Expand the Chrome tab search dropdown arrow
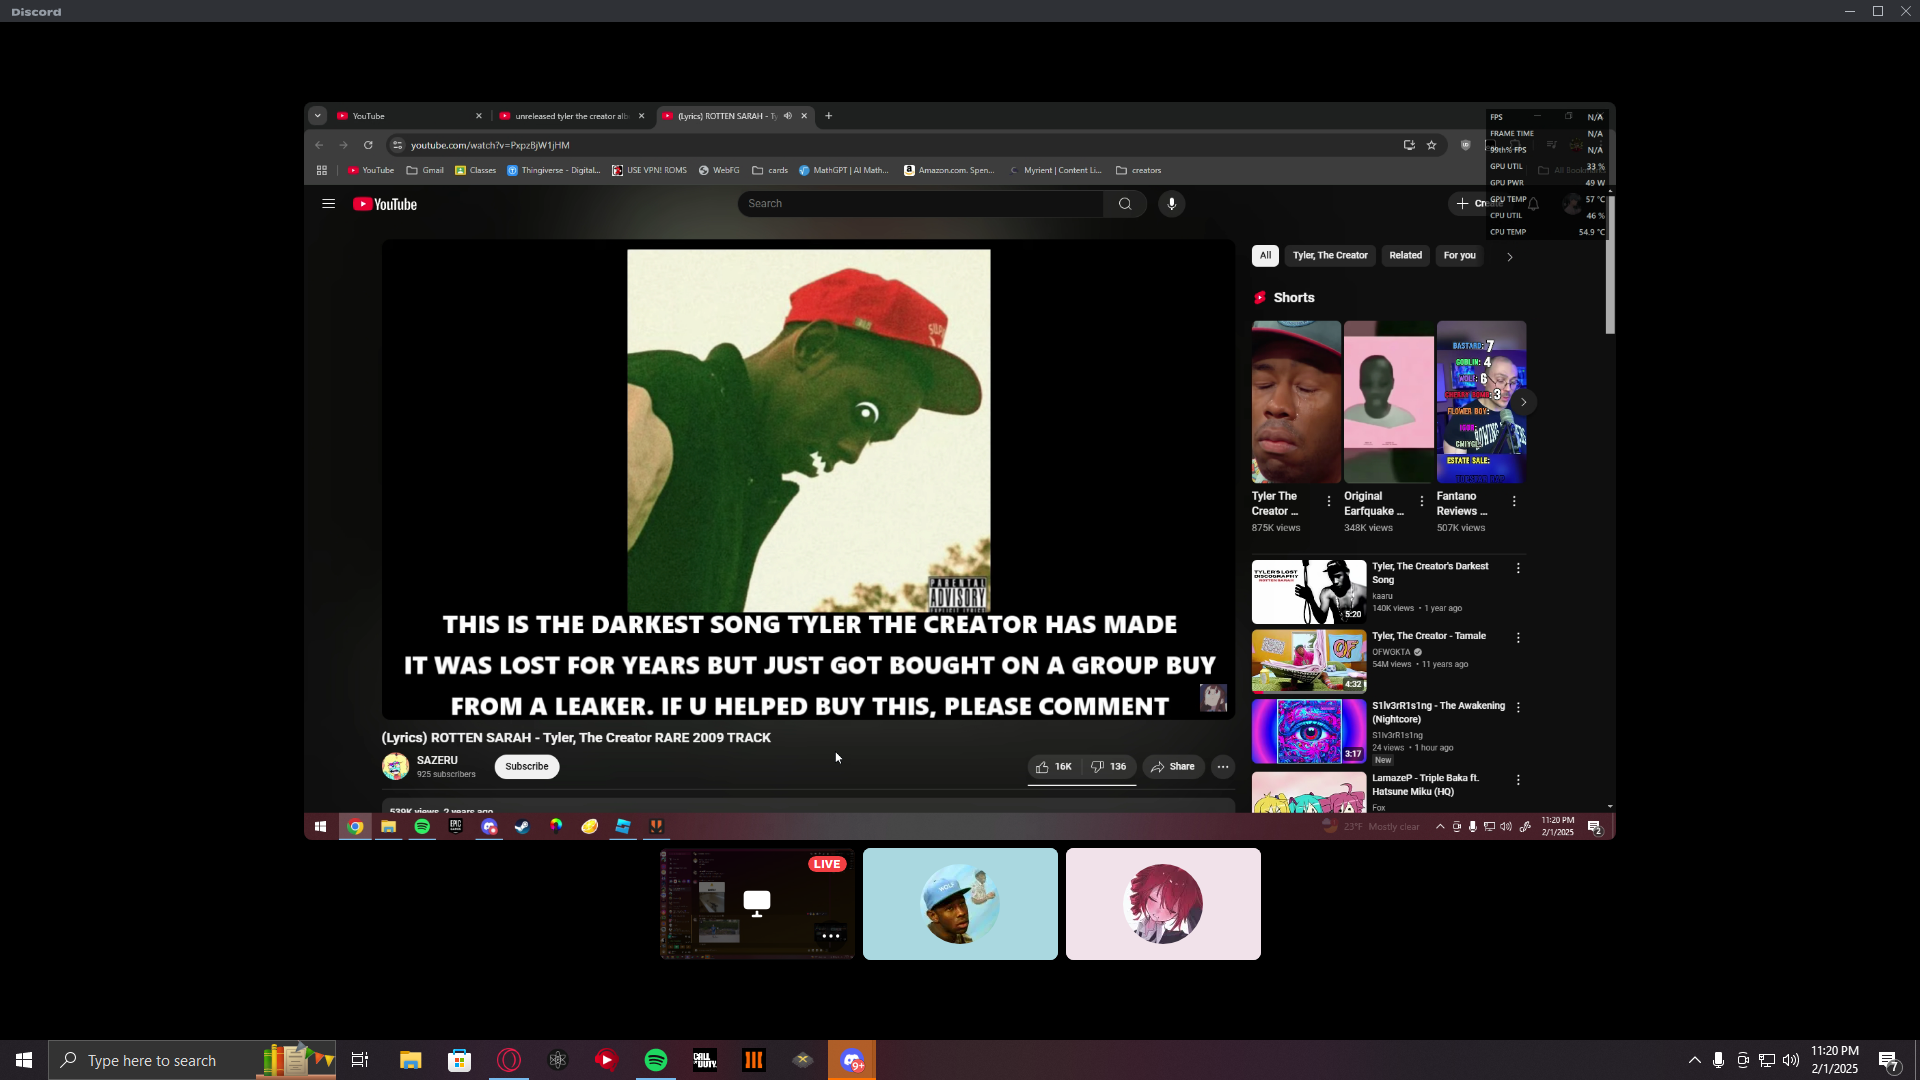Screen dimensions: 1920x1080 click(318, 116)
